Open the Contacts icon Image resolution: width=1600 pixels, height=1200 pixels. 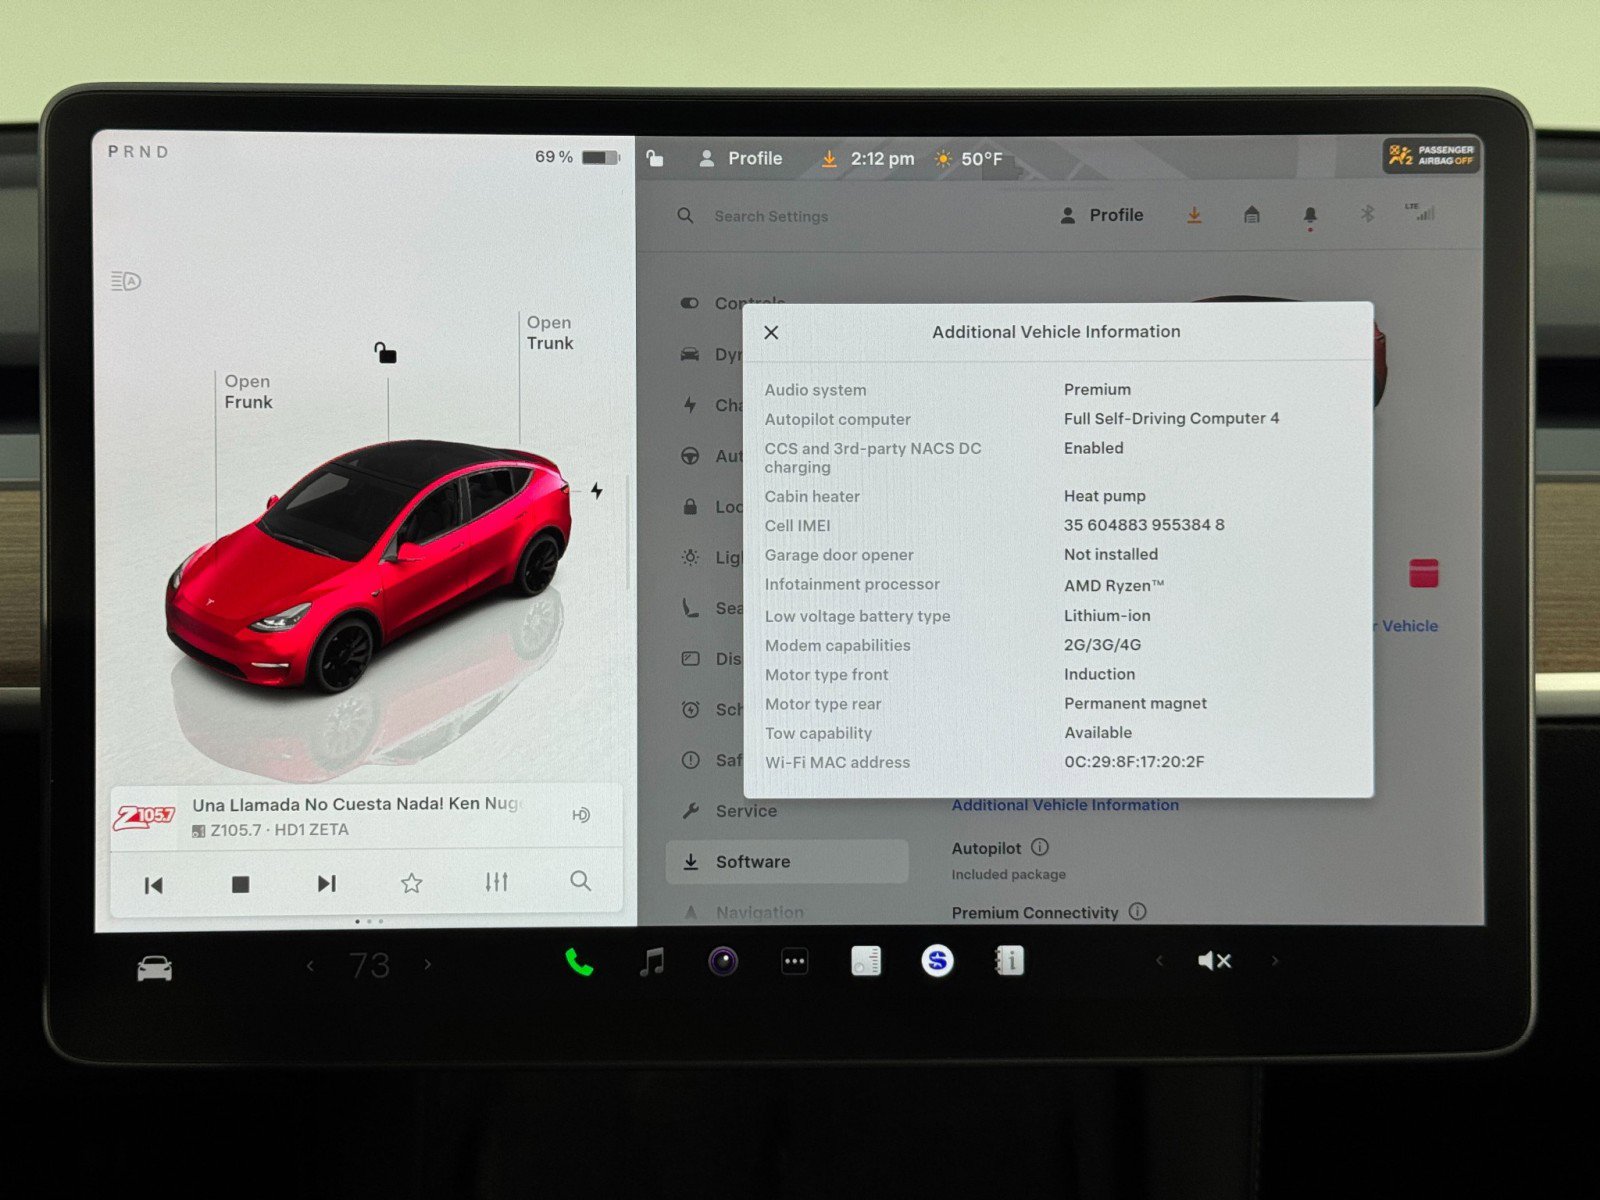coord(1009,961)
